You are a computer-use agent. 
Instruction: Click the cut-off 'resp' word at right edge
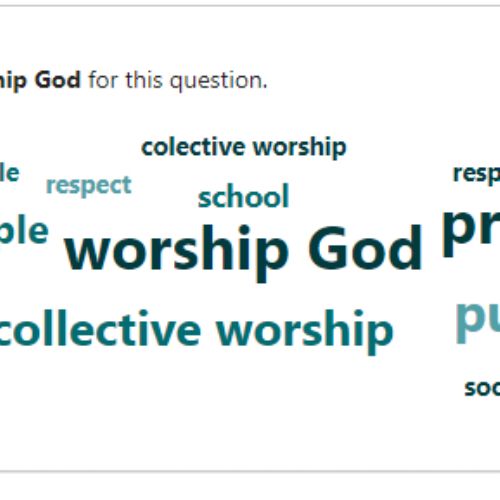tap(477, 174)
